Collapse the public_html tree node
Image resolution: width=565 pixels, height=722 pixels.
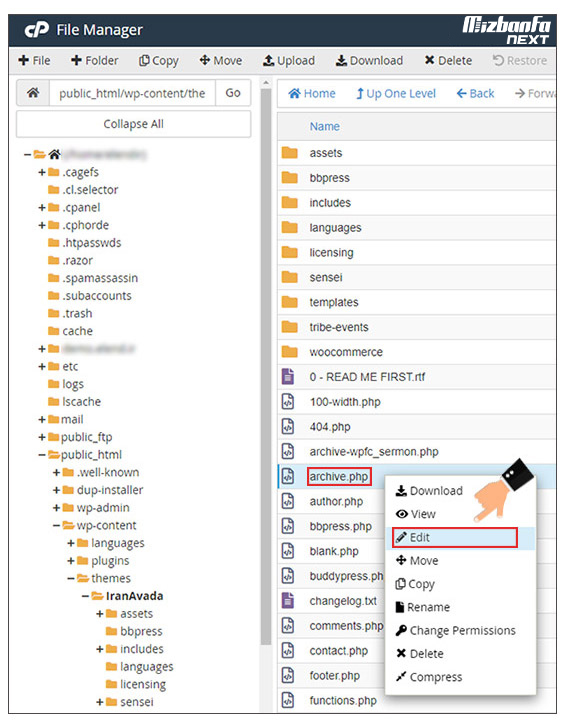41,455
